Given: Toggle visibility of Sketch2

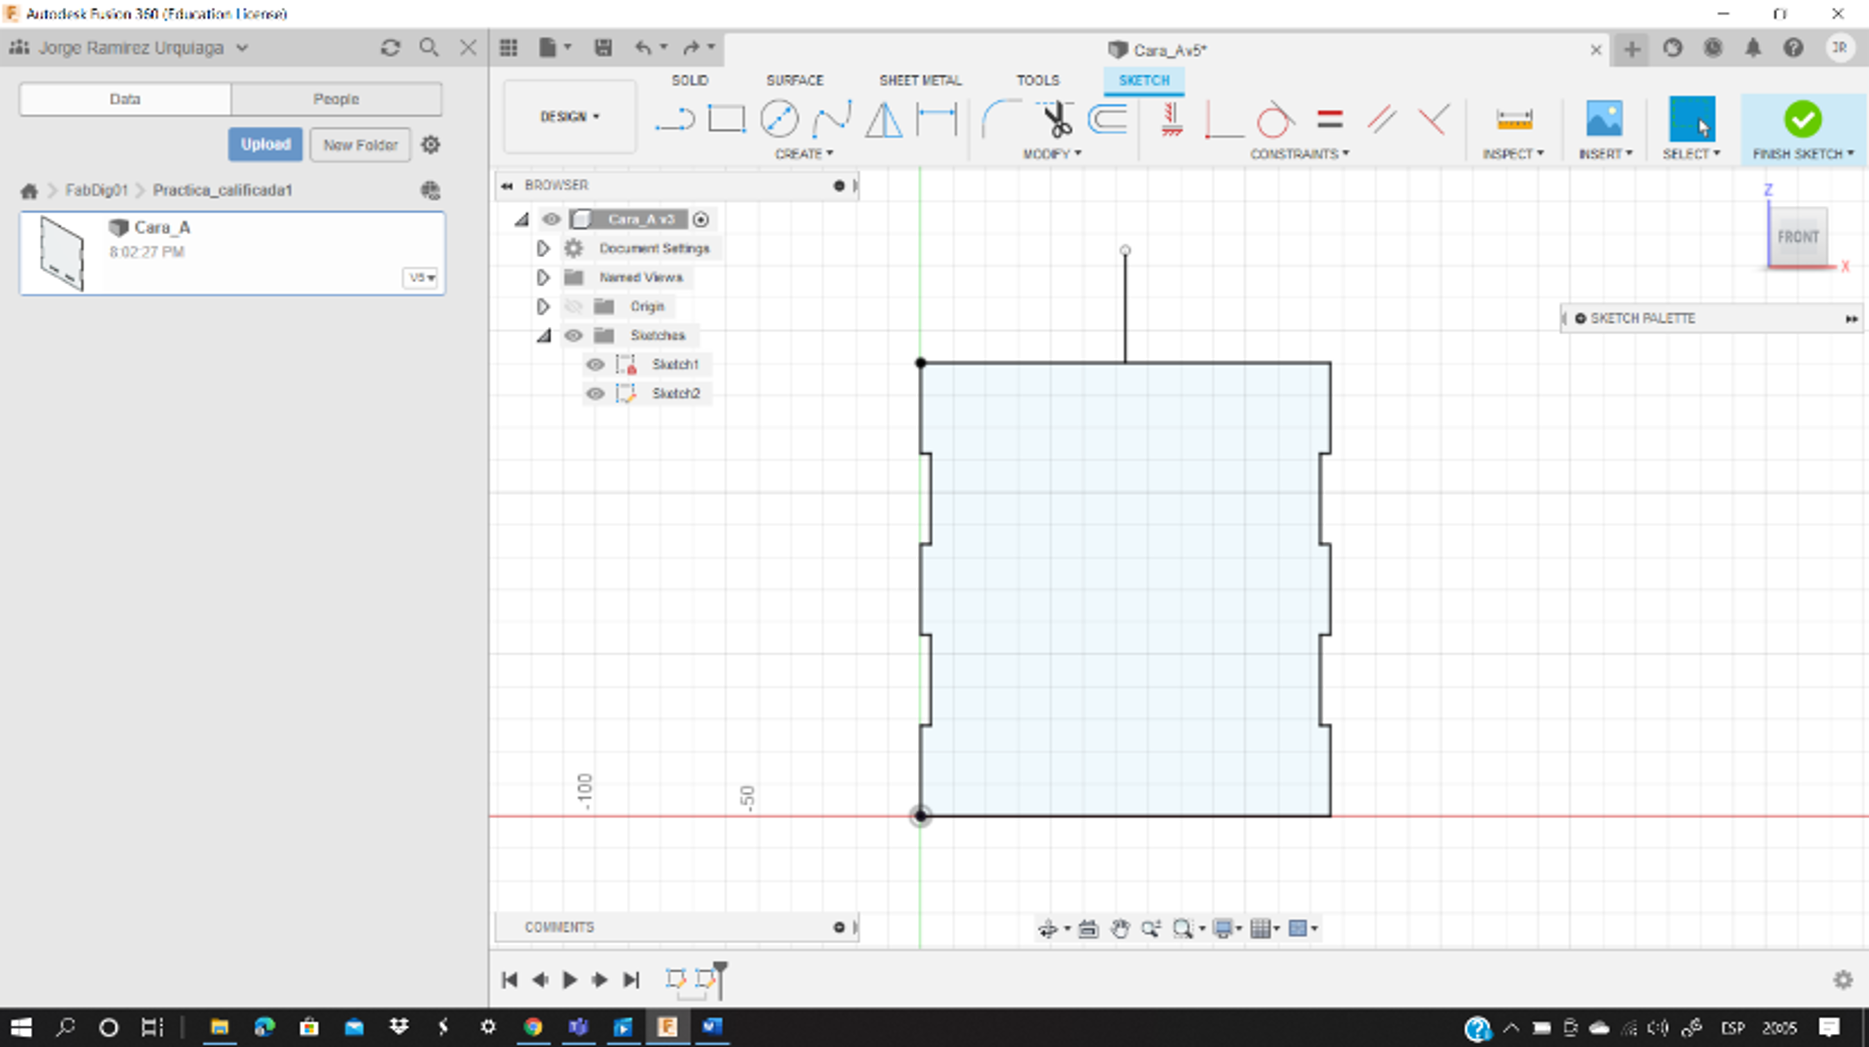Looking at the screenshot, I should [595, 394].
